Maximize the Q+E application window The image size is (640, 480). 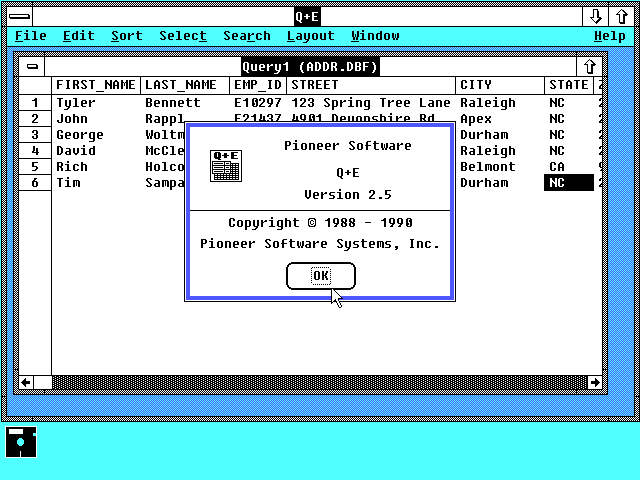coord(619,16)
